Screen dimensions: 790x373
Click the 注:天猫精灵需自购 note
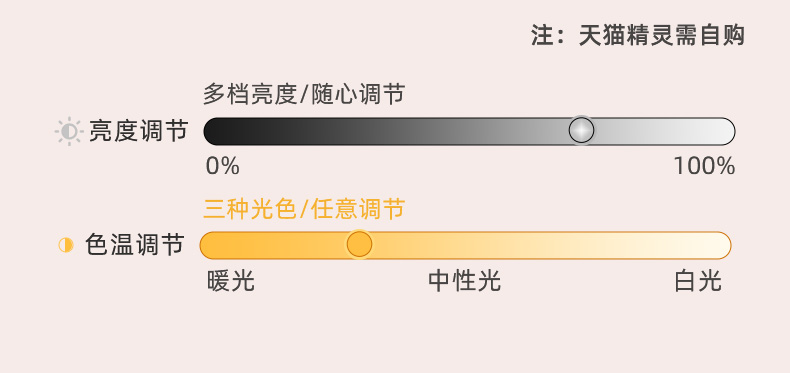click(x=638, y=36)
